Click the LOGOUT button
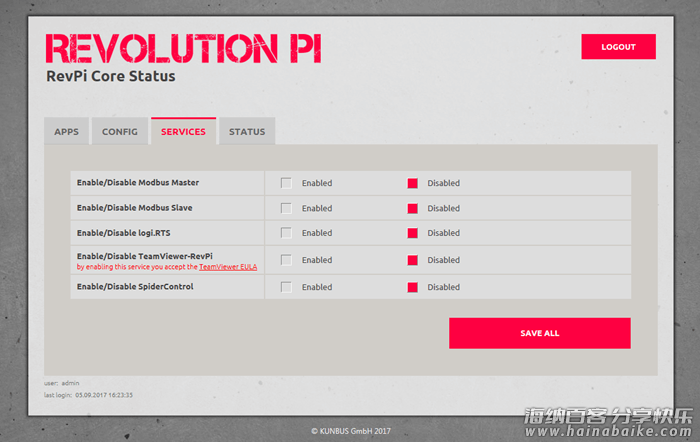Viewport: 700px width, 442px height. click(618, 46)
